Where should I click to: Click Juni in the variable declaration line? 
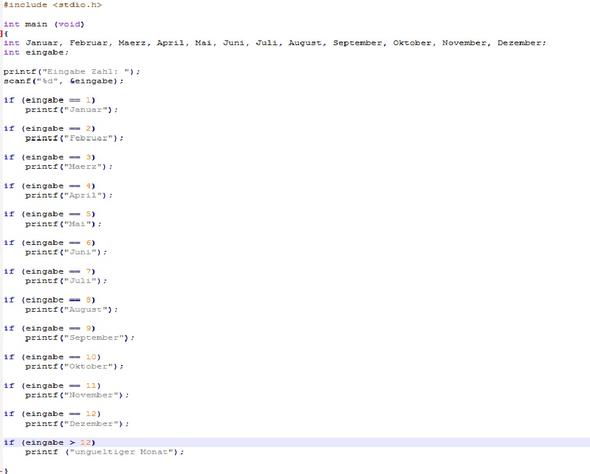pos(233,43)
